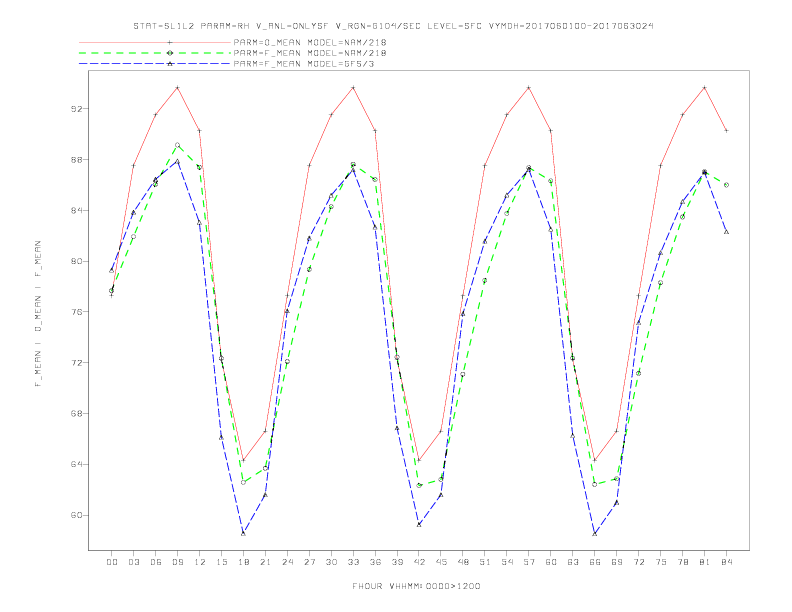Click the y-axis tick label 72

point(76,363)
